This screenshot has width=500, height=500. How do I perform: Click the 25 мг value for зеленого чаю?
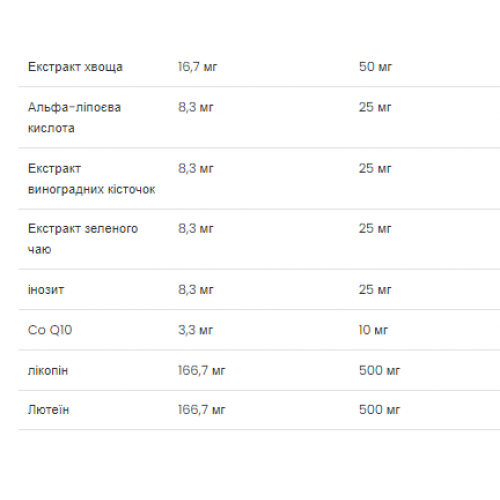coord(375,229)
